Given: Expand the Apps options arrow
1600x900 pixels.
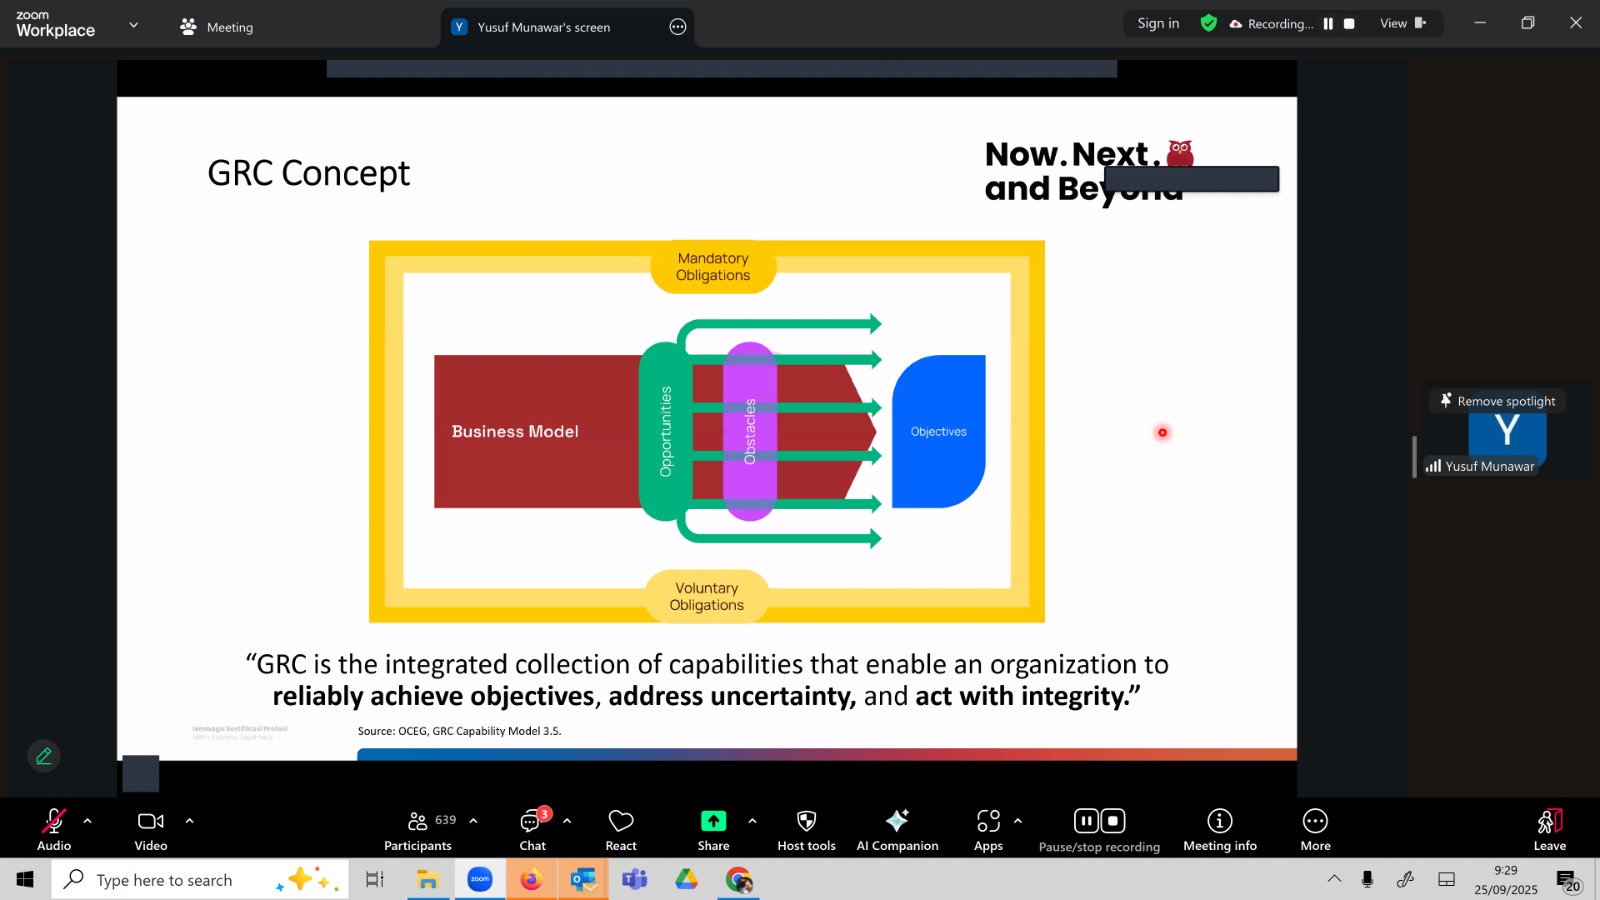Looking at the screenshot, I should point(1018,821).
